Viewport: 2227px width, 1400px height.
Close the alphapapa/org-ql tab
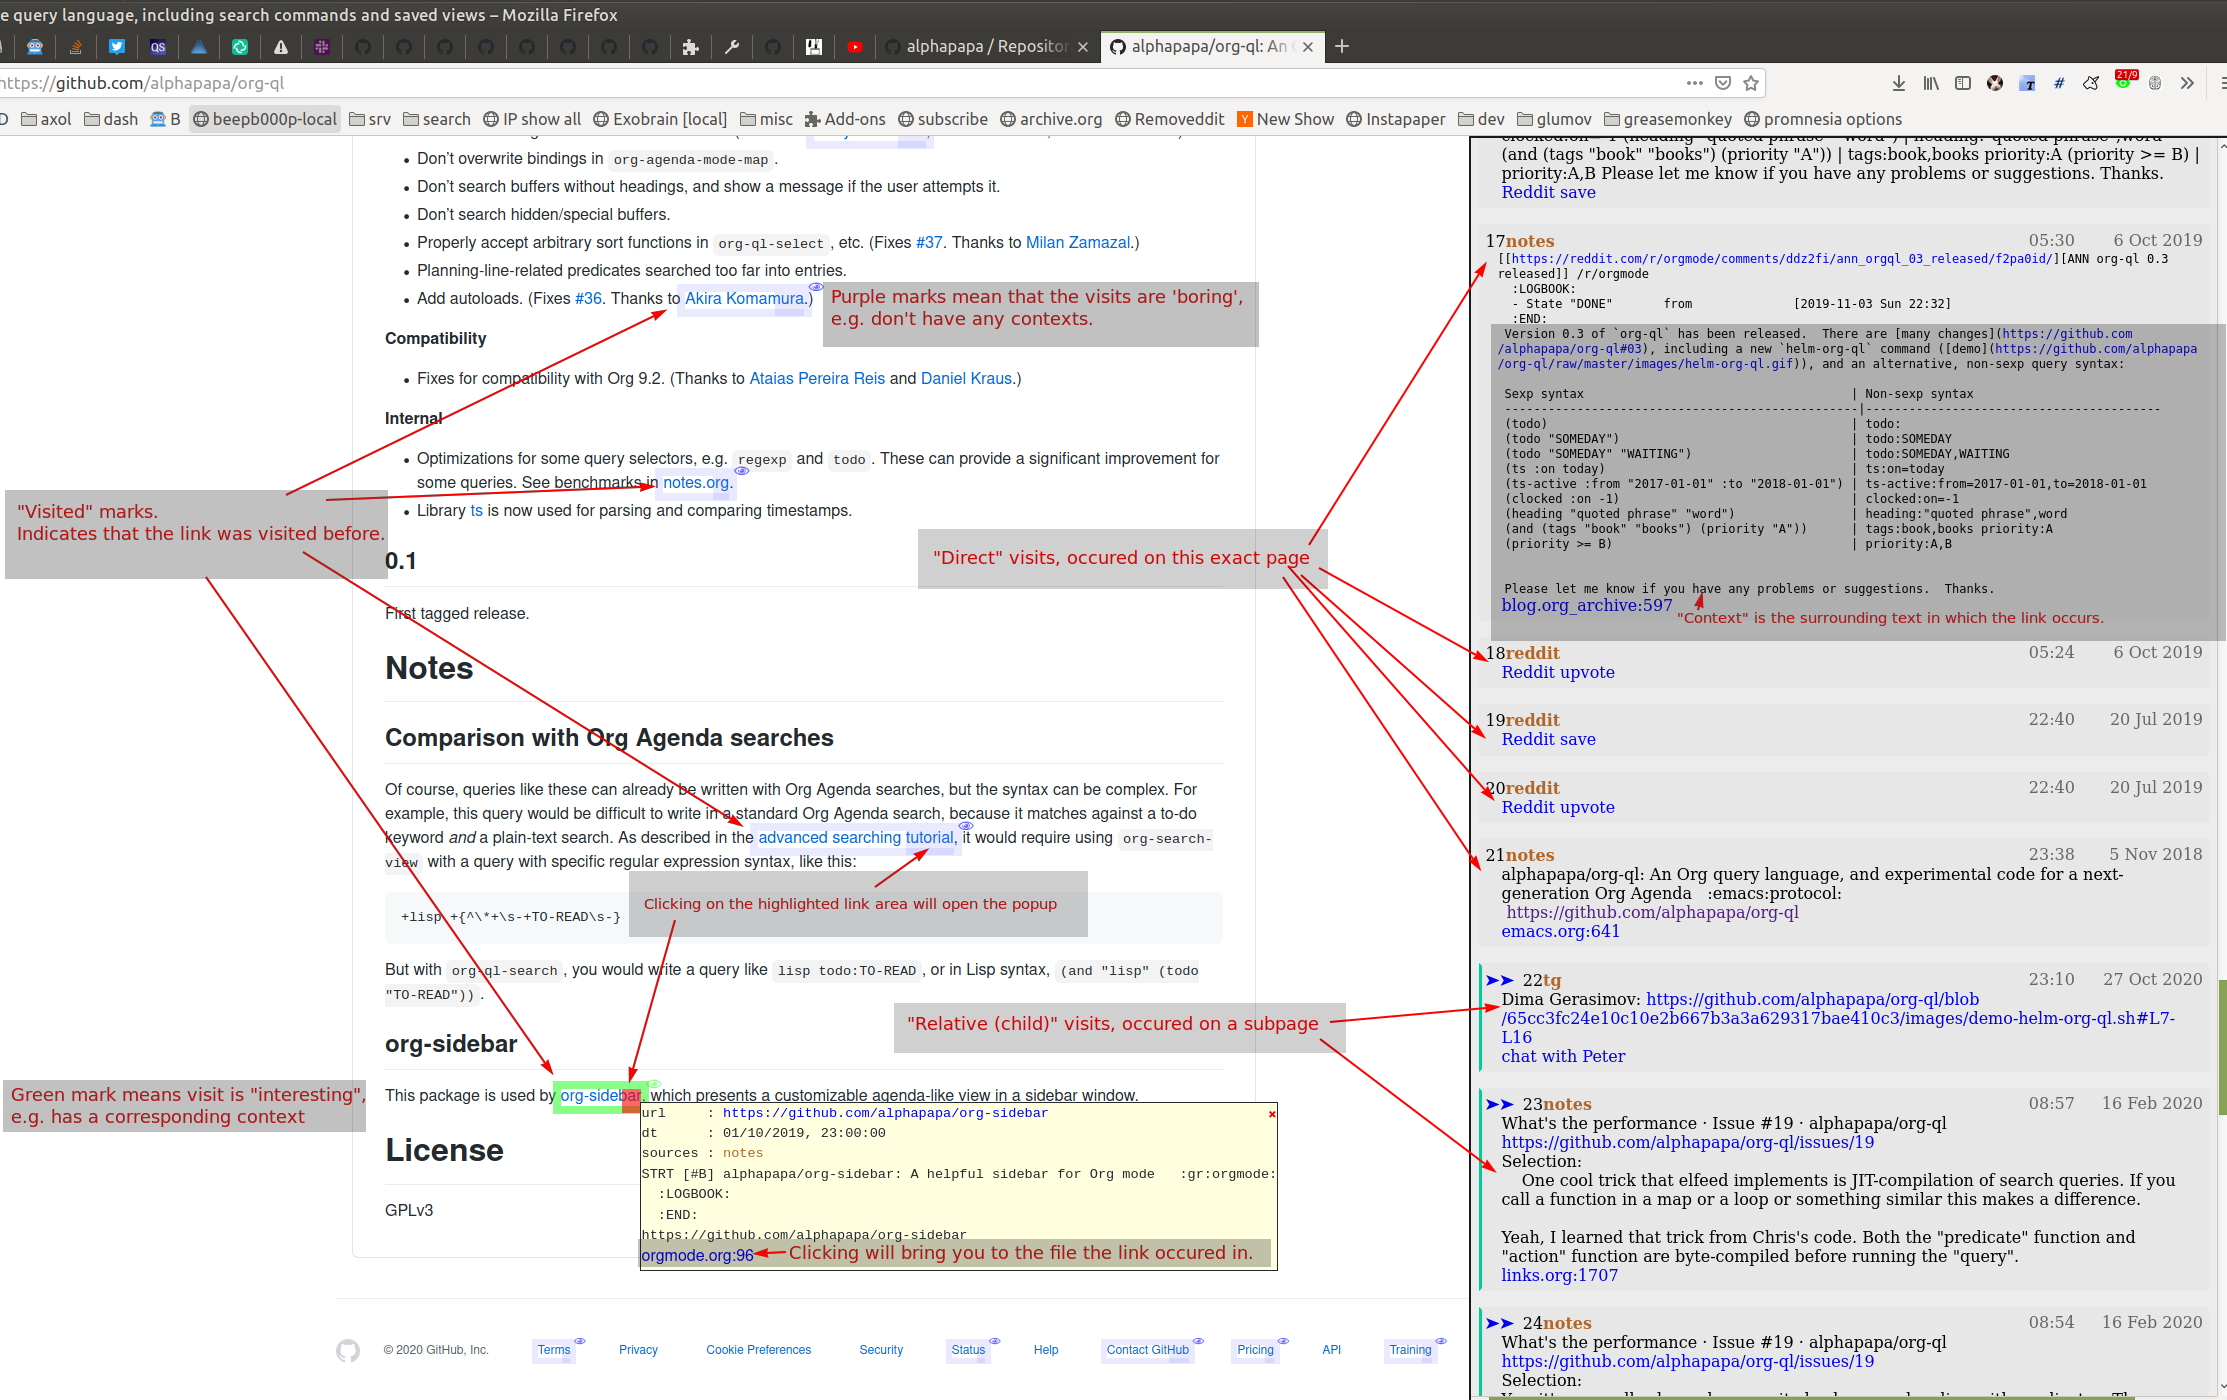[1307, 47]
